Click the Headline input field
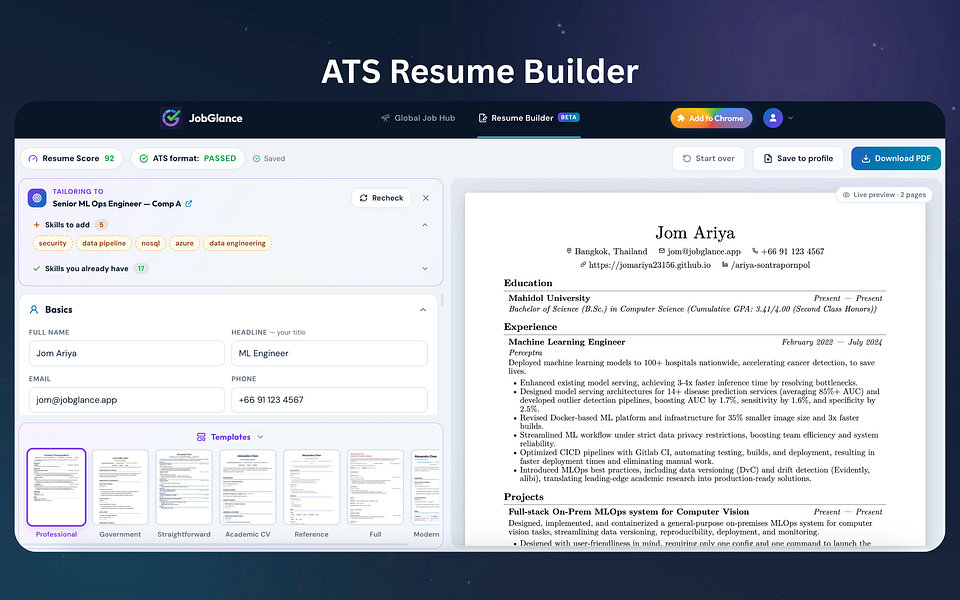The width and height of the screenshot is (960, 600). [329, 353]
